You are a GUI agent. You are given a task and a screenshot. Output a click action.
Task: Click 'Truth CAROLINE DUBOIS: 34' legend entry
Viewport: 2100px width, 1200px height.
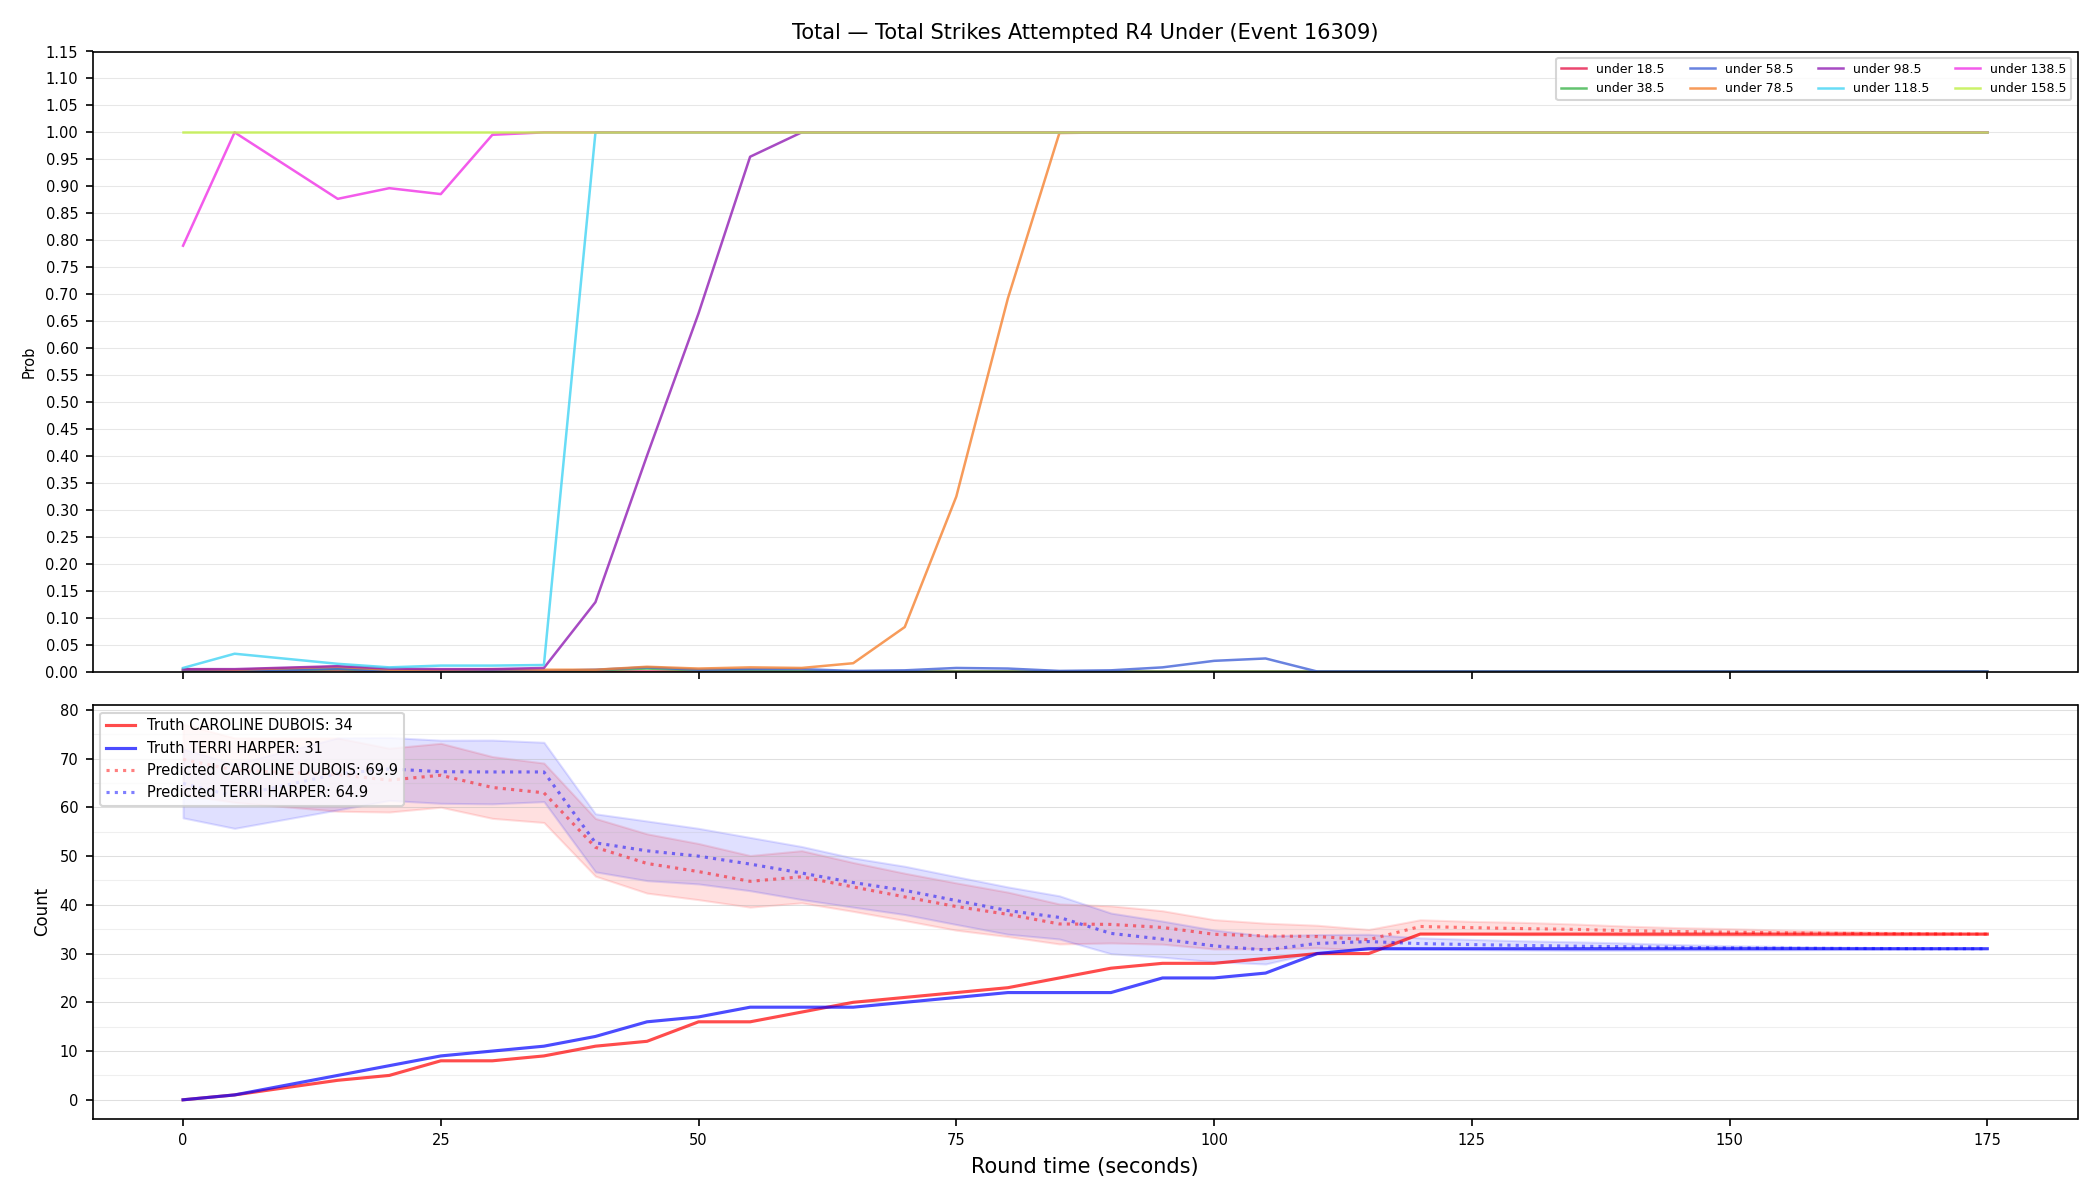(229, 725)
